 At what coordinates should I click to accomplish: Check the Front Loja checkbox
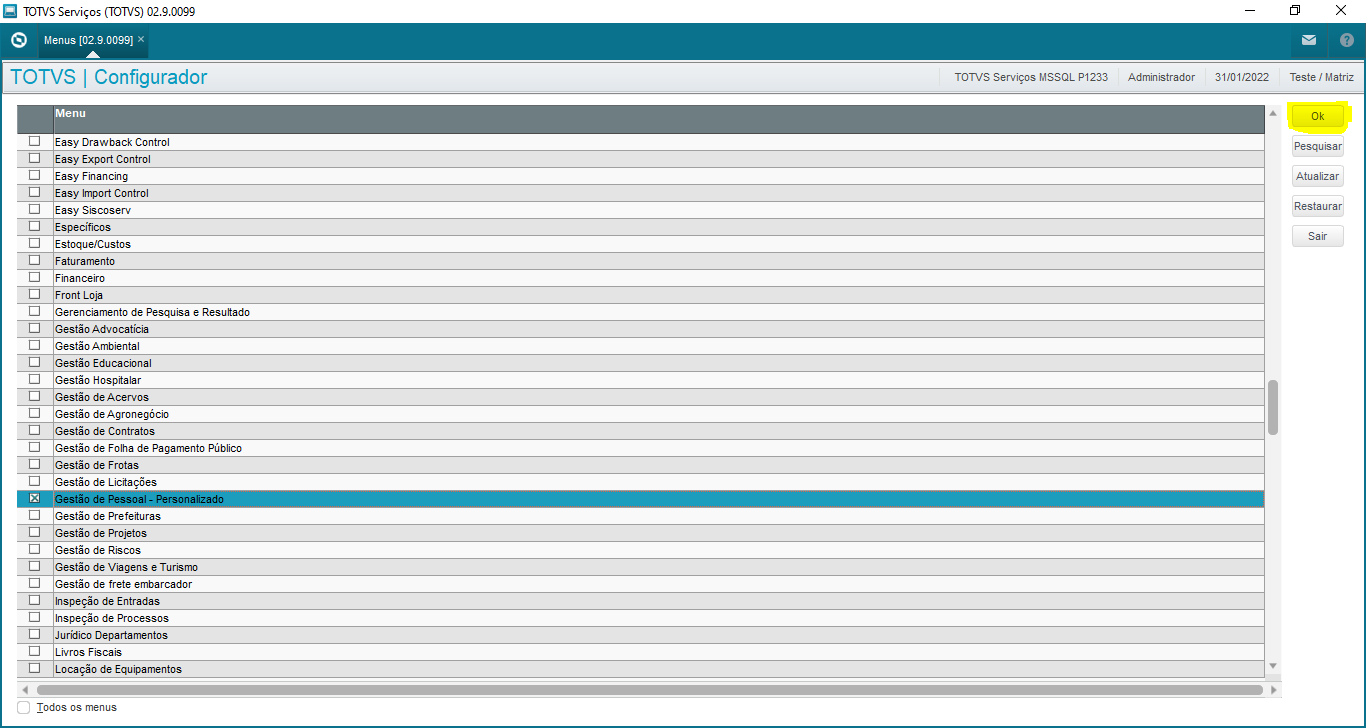pyautogui.click(x=35, y=295)
